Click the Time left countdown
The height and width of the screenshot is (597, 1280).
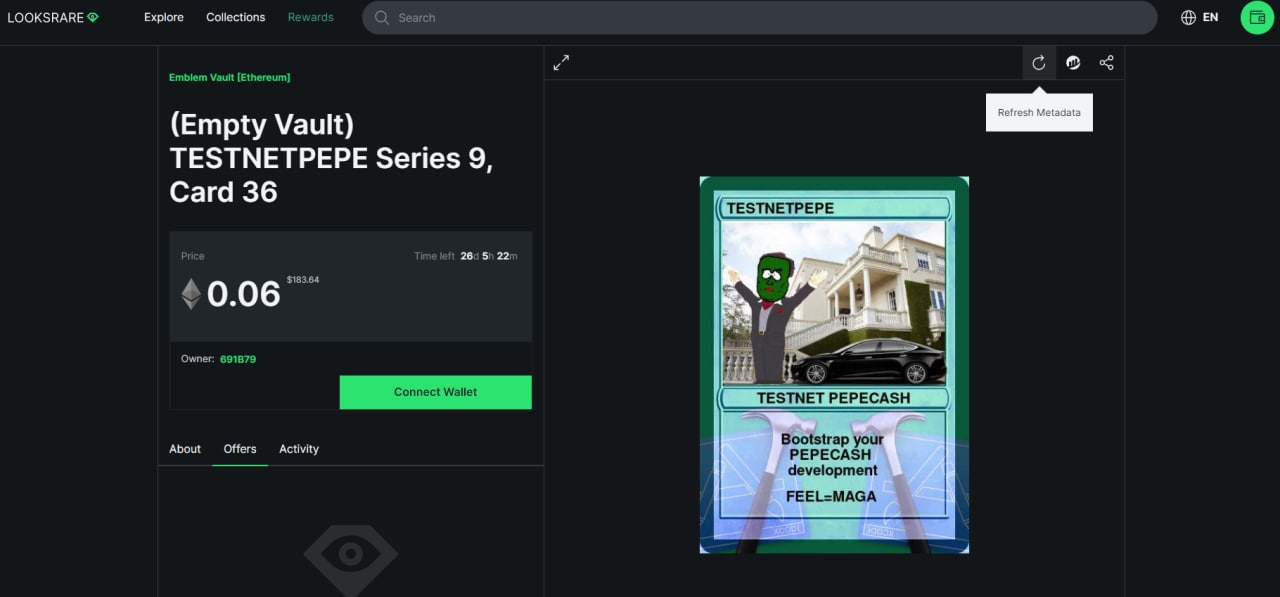point(466,256)
